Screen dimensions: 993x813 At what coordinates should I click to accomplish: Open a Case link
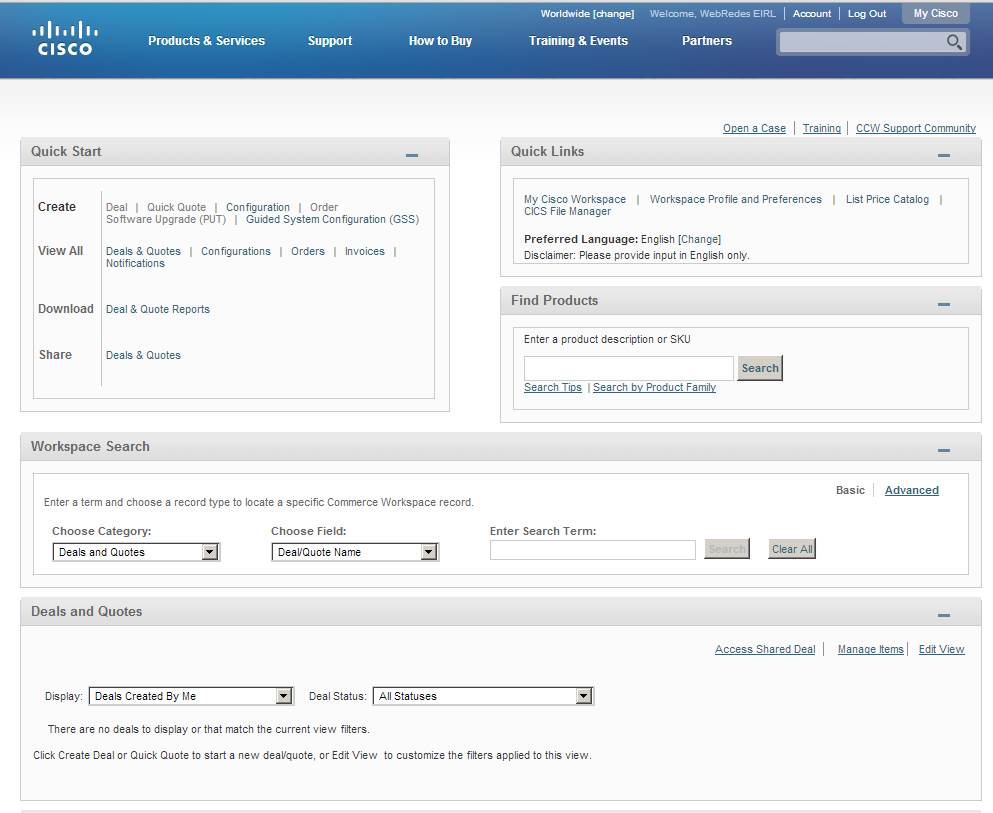coord(754,128)
